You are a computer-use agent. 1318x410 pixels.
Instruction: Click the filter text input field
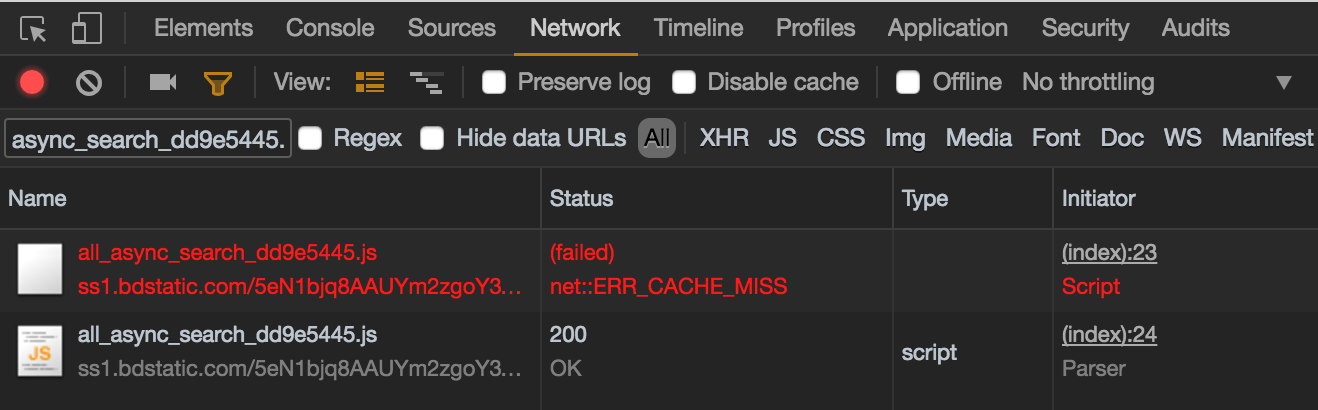click(x=148, y=139)
